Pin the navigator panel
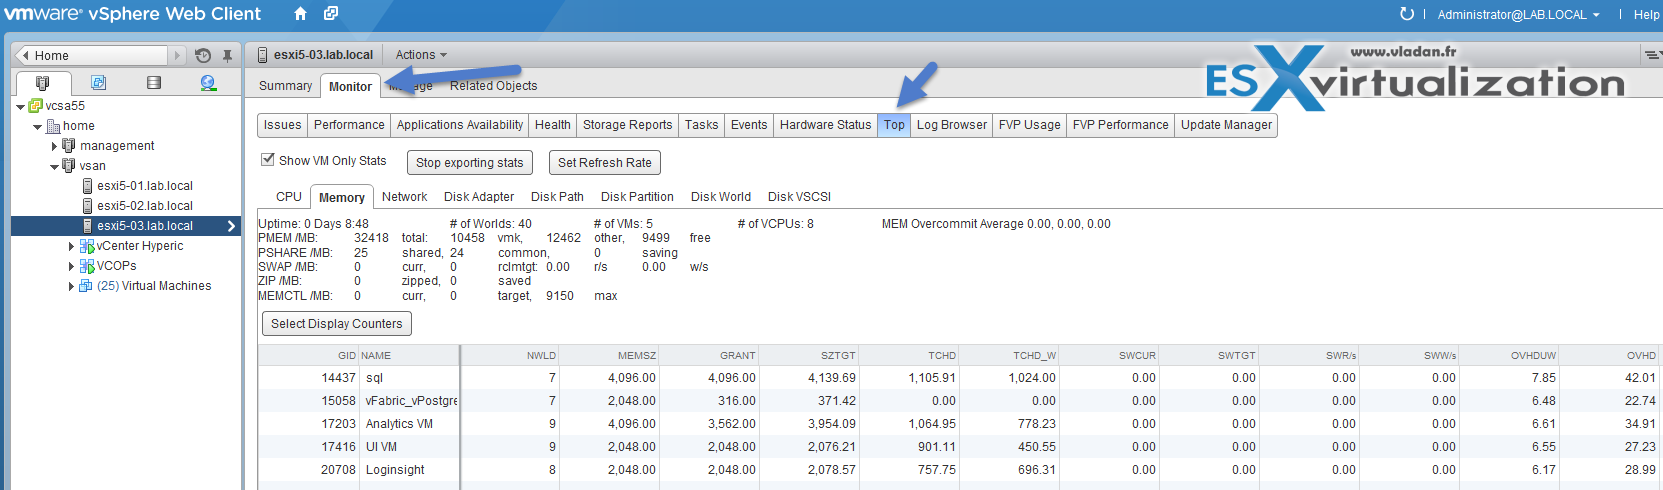The width and height of the screenshot is (1663, 490). pos(228,56)
